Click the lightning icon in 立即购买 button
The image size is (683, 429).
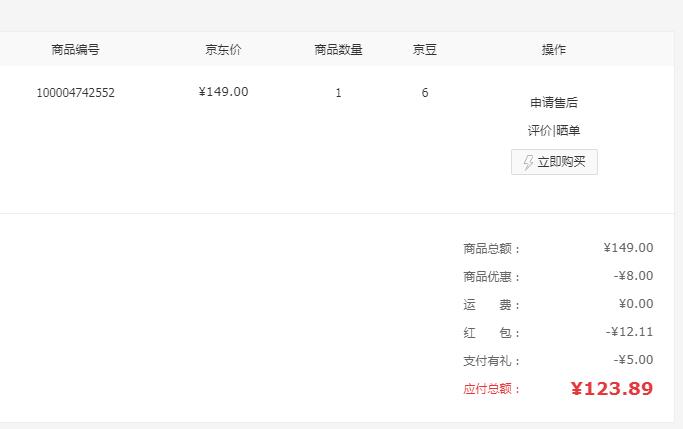tap(528, 162)
